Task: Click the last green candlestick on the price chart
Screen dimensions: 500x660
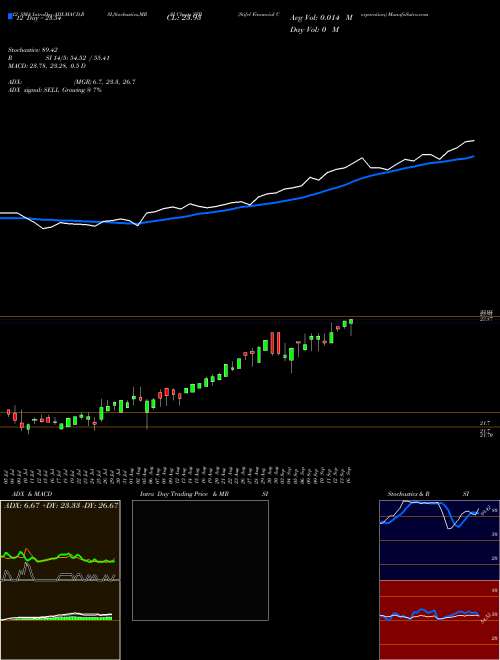Action: (351, 322)
